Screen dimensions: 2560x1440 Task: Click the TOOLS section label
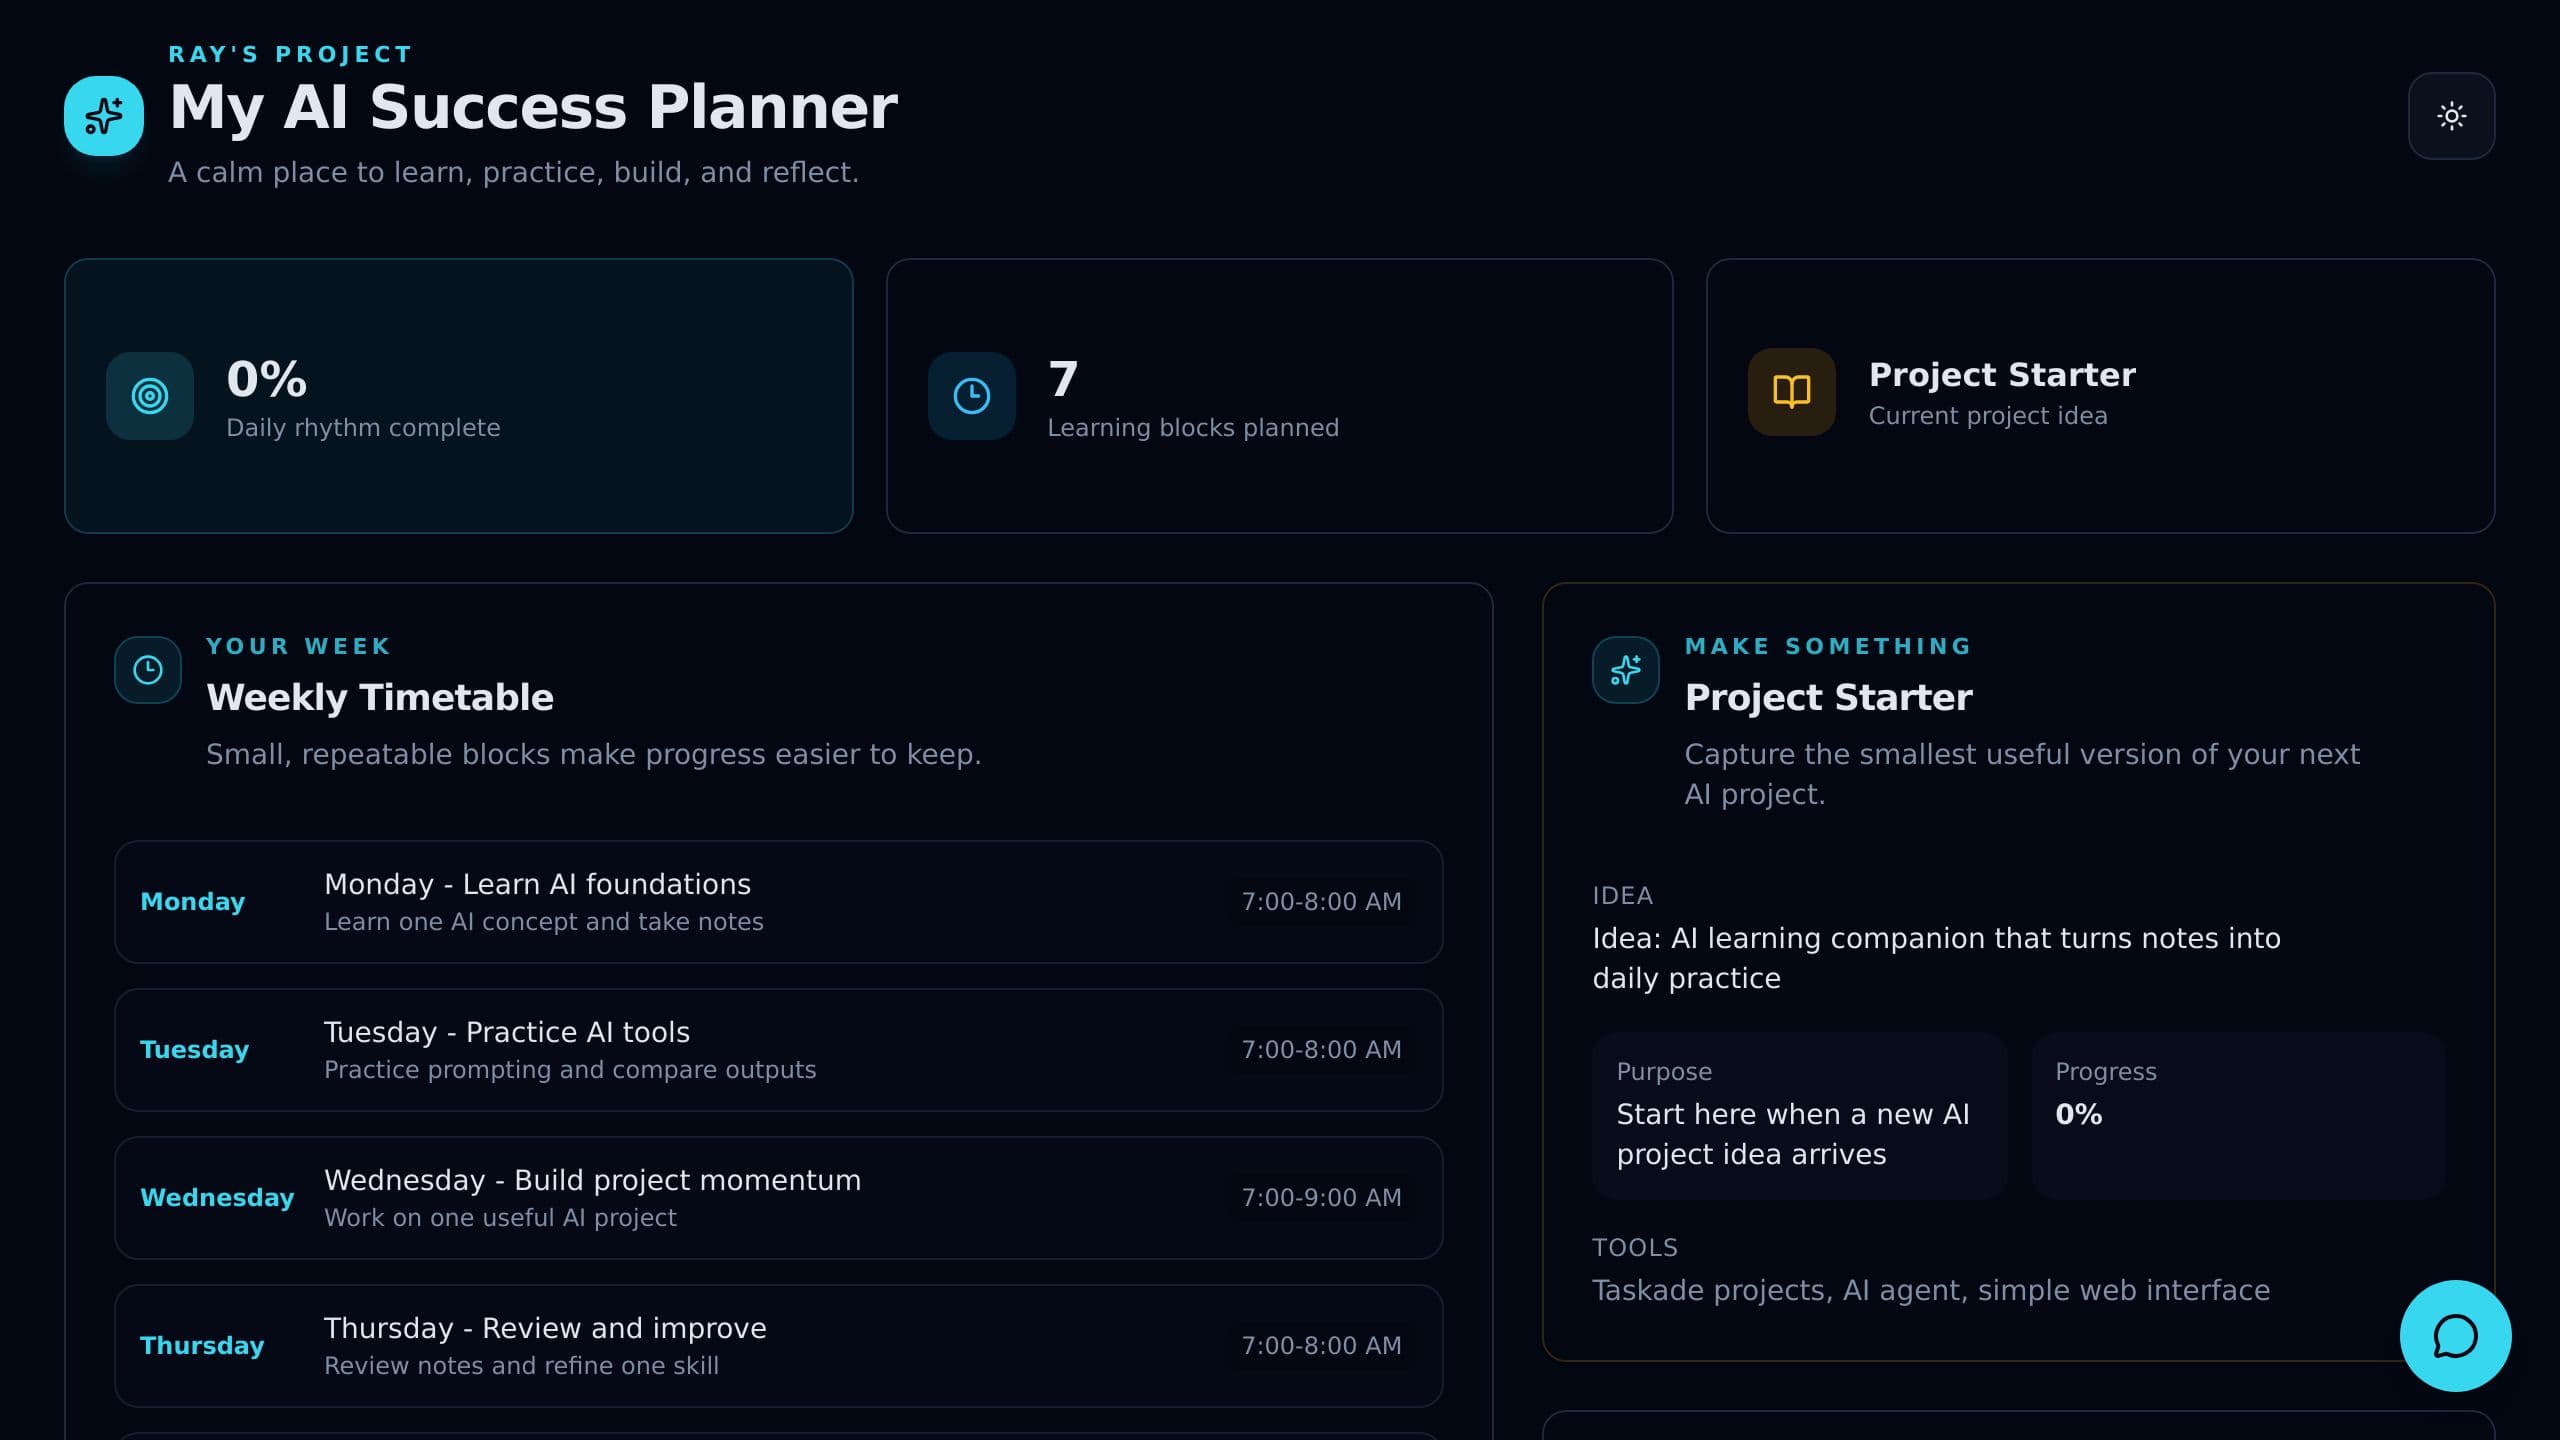pyautogui.click(x=1635, y=1248)
